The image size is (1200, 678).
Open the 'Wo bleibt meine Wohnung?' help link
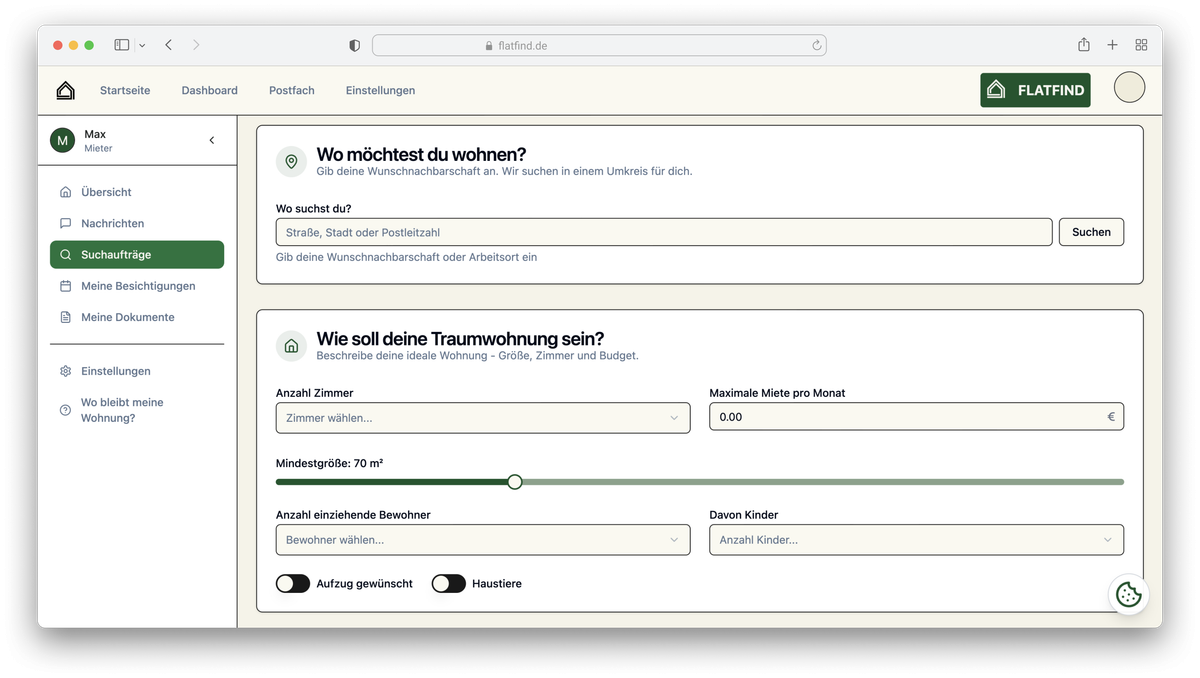(122, 410)
